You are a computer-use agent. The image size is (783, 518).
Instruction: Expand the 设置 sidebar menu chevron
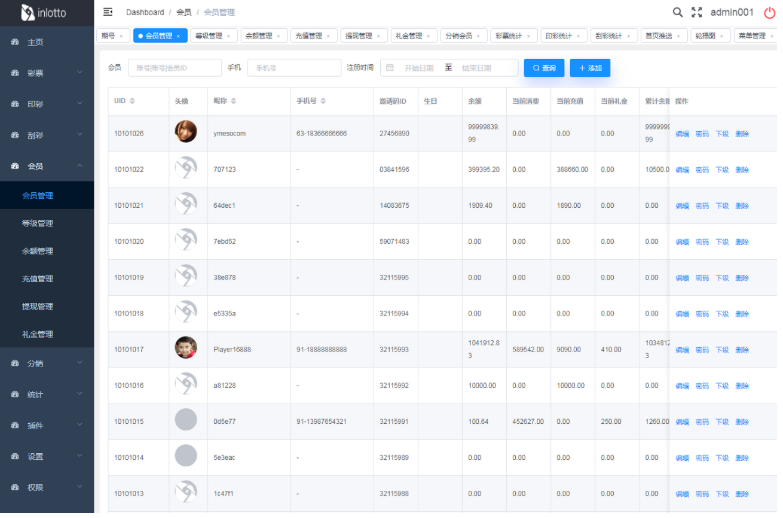(x=80, y=456)
